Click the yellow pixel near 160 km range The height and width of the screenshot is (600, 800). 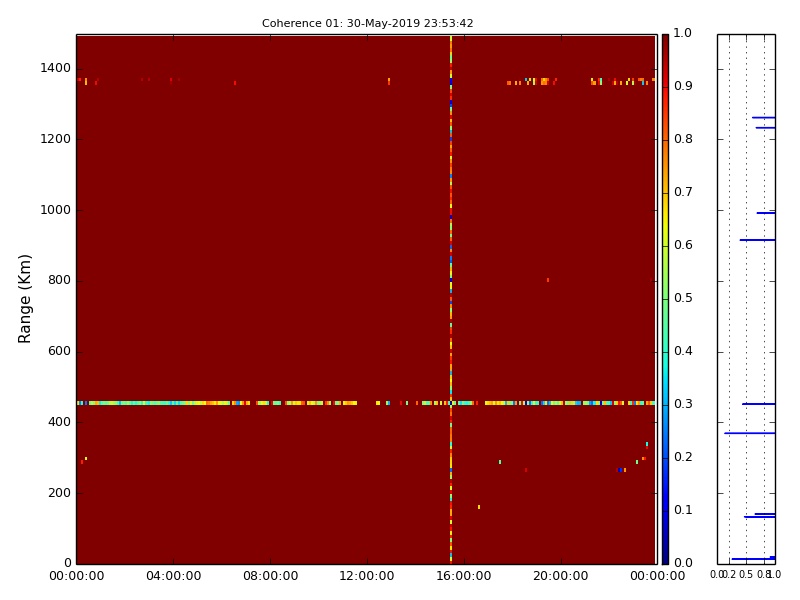[x=479, y=507]
